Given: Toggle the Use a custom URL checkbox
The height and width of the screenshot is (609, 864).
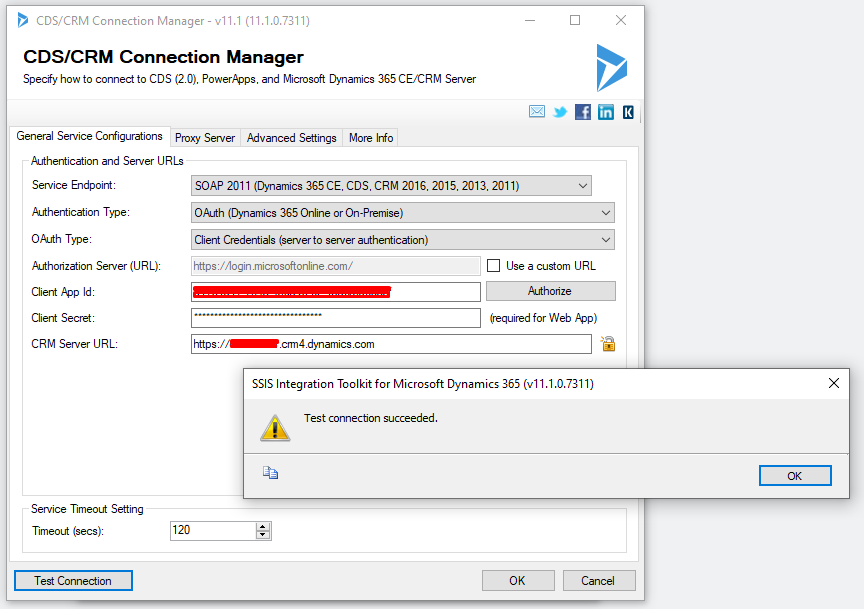Looking at the screenshot, I should coord(494,266).
